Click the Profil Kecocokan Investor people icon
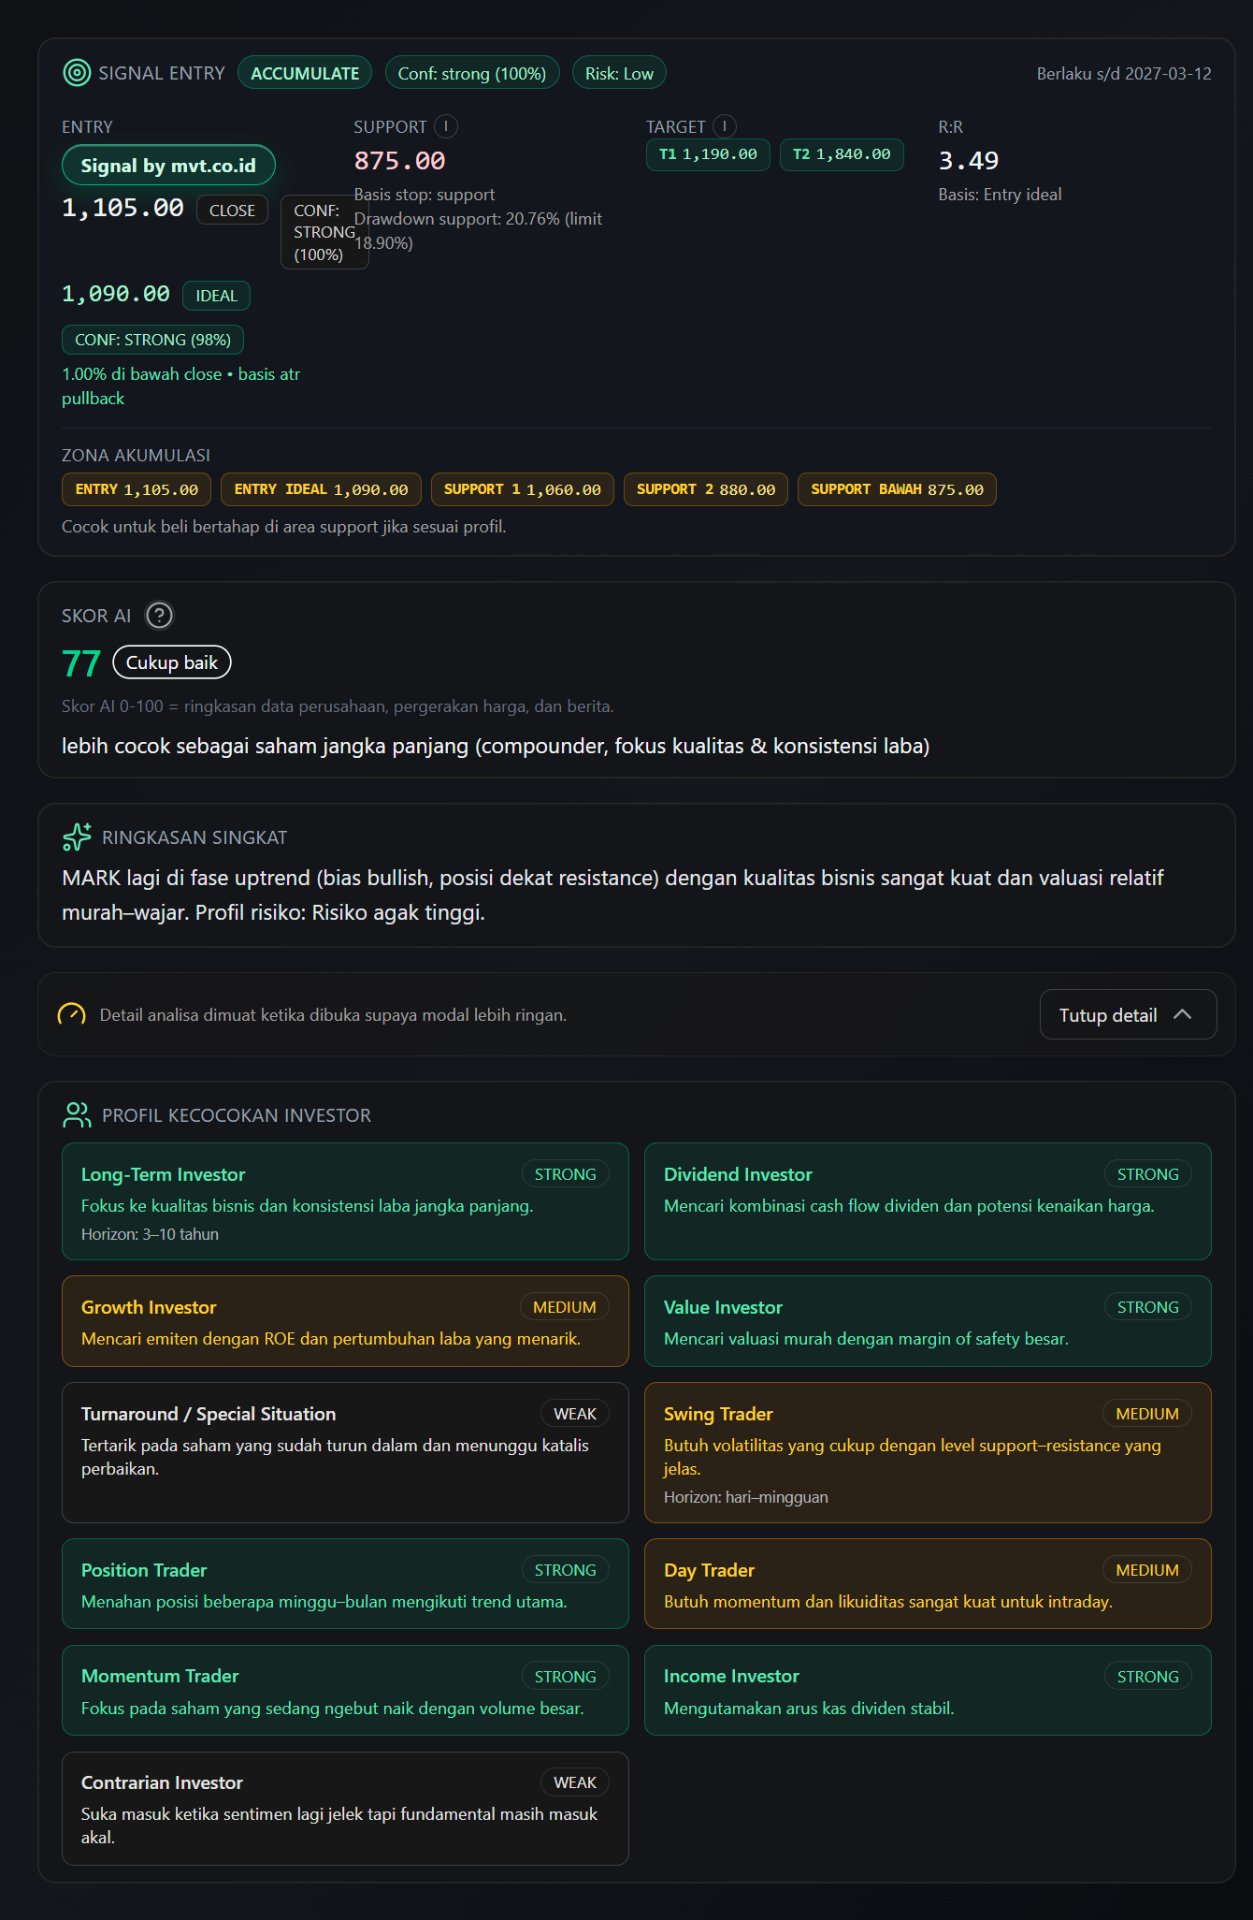The height and width of the screenshot is (1920, 1253). click(77, 1115)
